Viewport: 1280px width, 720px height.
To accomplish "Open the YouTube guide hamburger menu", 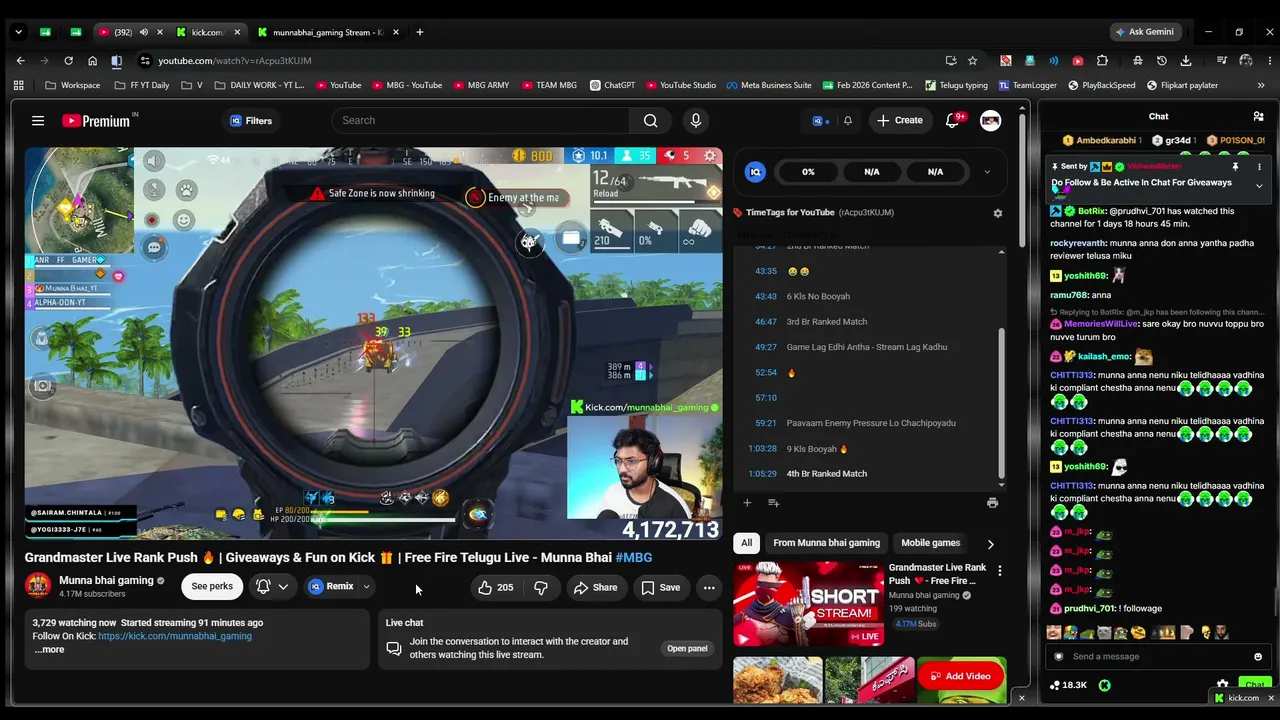I will 38,121.
